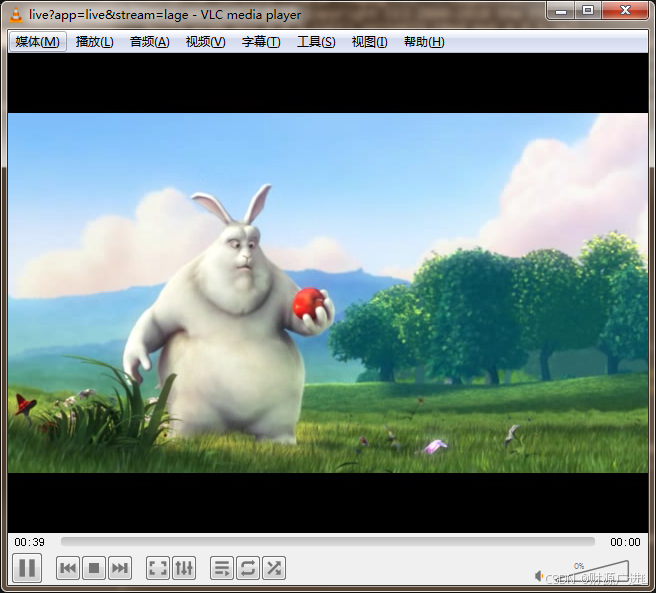Pause playback with the pause button
The height and width of the screenshot is (593, 656).
click(x=27, y=567)
